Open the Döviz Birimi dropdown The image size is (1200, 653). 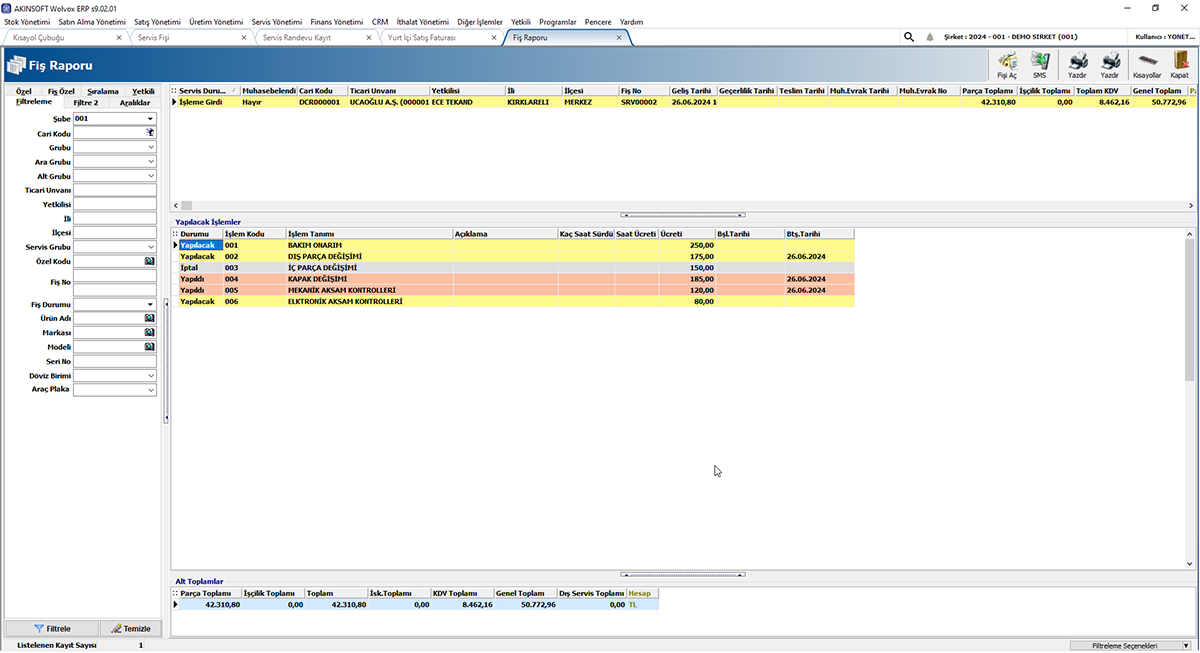click(x=150, y=376)
